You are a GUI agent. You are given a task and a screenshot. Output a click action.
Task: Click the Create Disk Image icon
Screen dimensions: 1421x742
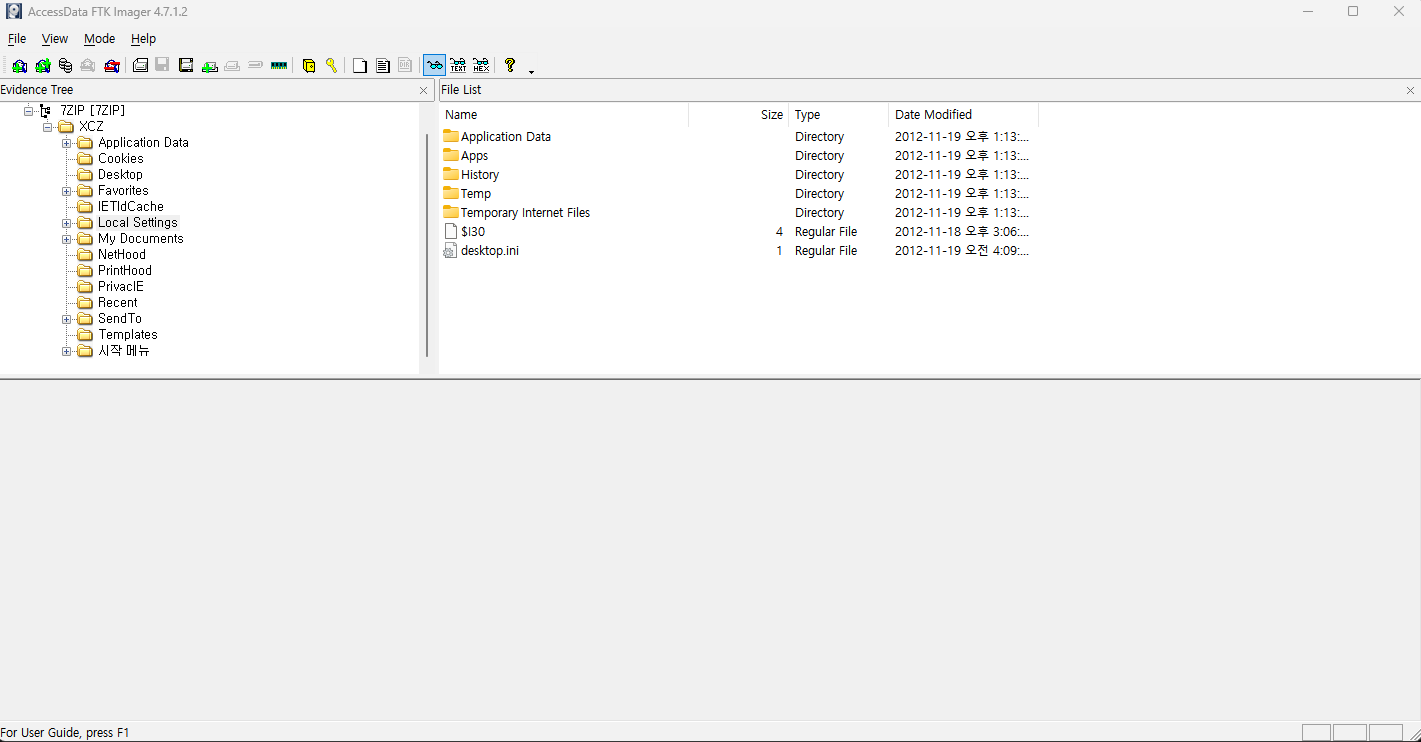click(141, 66)
